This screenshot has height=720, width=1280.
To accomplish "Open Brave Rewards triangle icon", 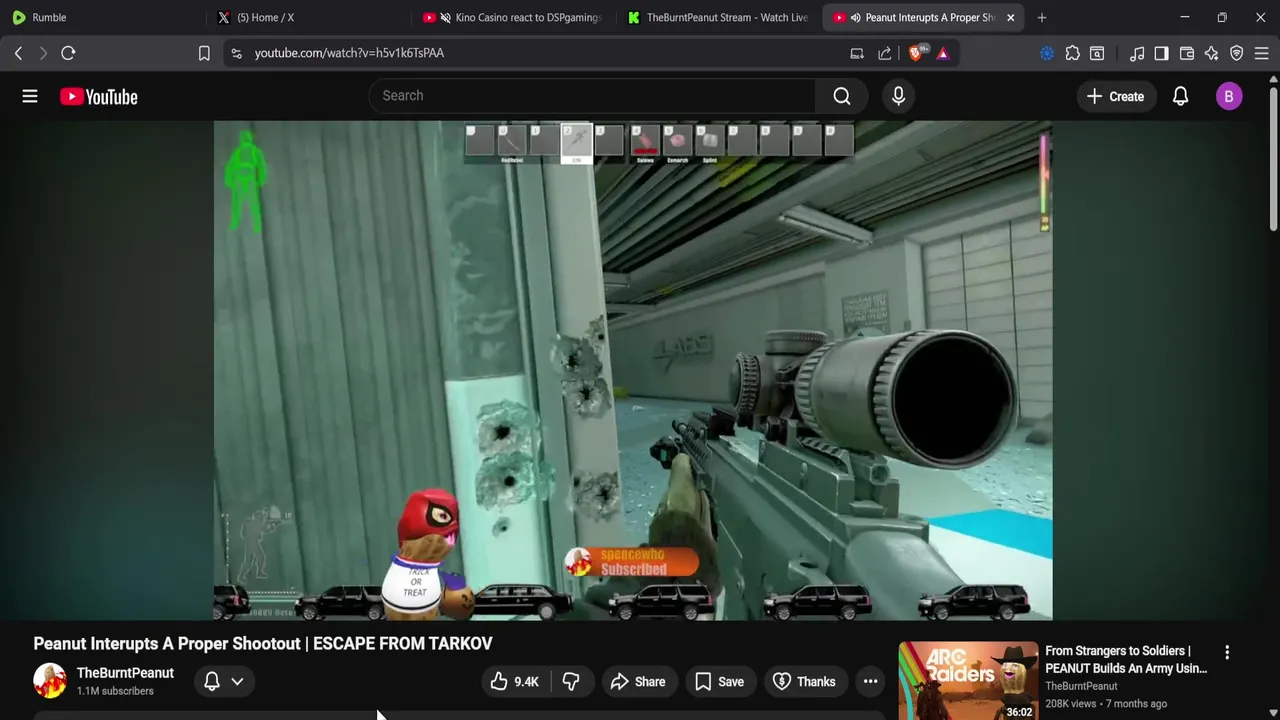I will (943, 53).
